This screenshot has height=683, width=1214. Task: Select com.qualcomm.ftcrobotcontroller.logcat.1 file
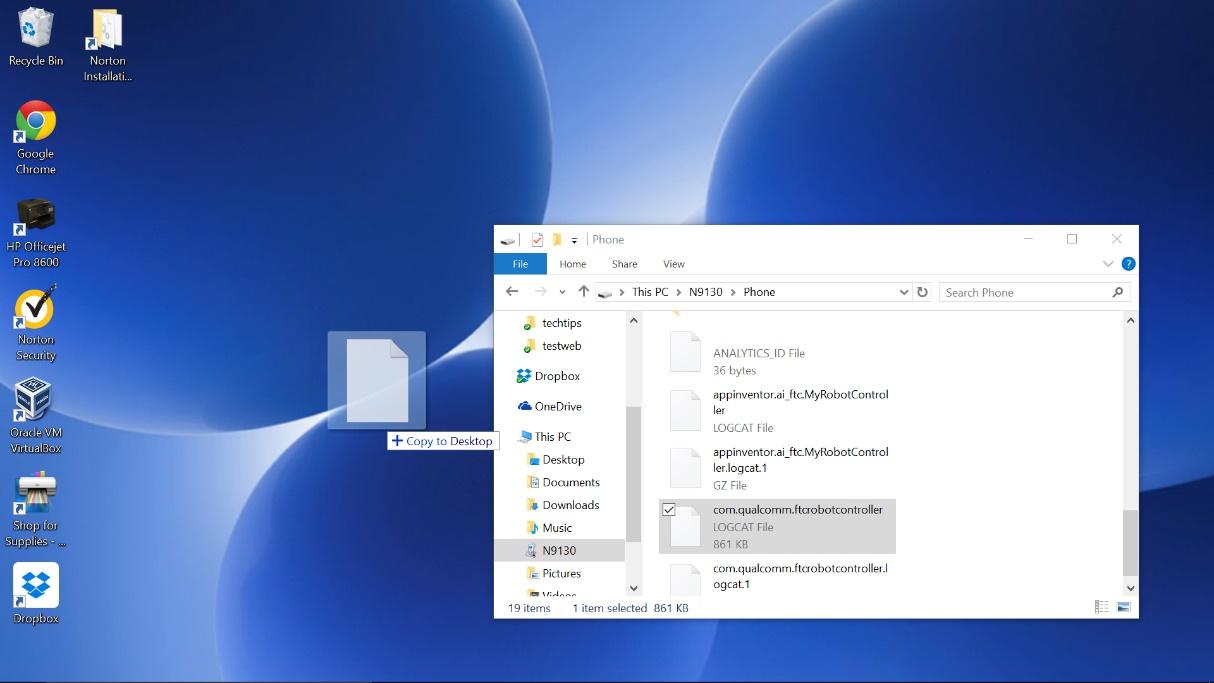[x=777, y=577]
